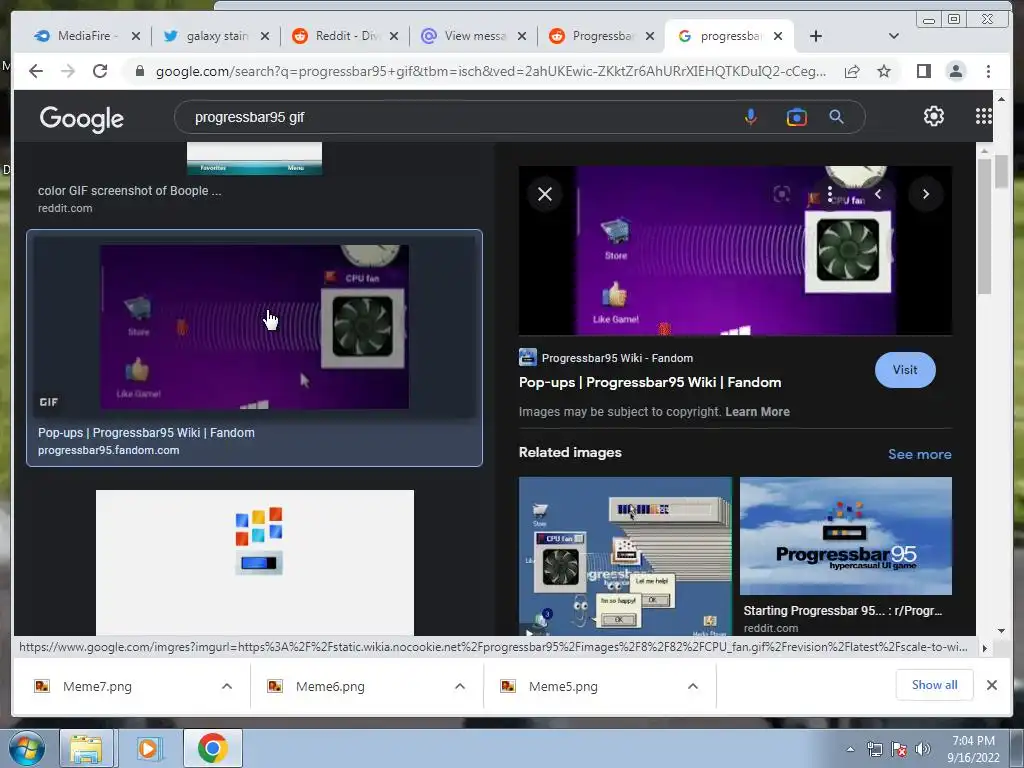Open Google quick settings gear
The width and height of the screenshot is (1024, 768).
933,116
